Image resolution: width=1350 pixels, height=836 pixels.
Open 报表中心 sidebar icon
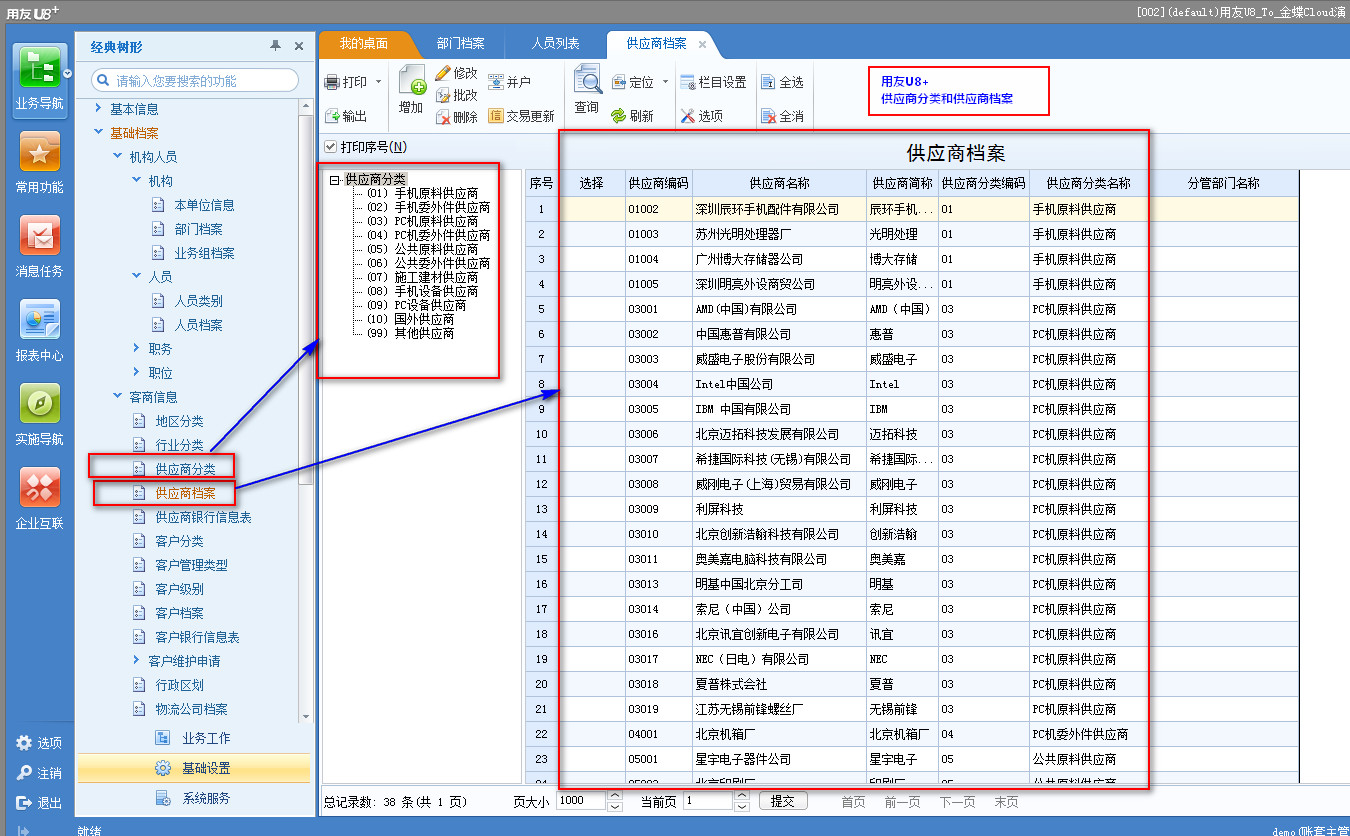click(x=39, y=331)
